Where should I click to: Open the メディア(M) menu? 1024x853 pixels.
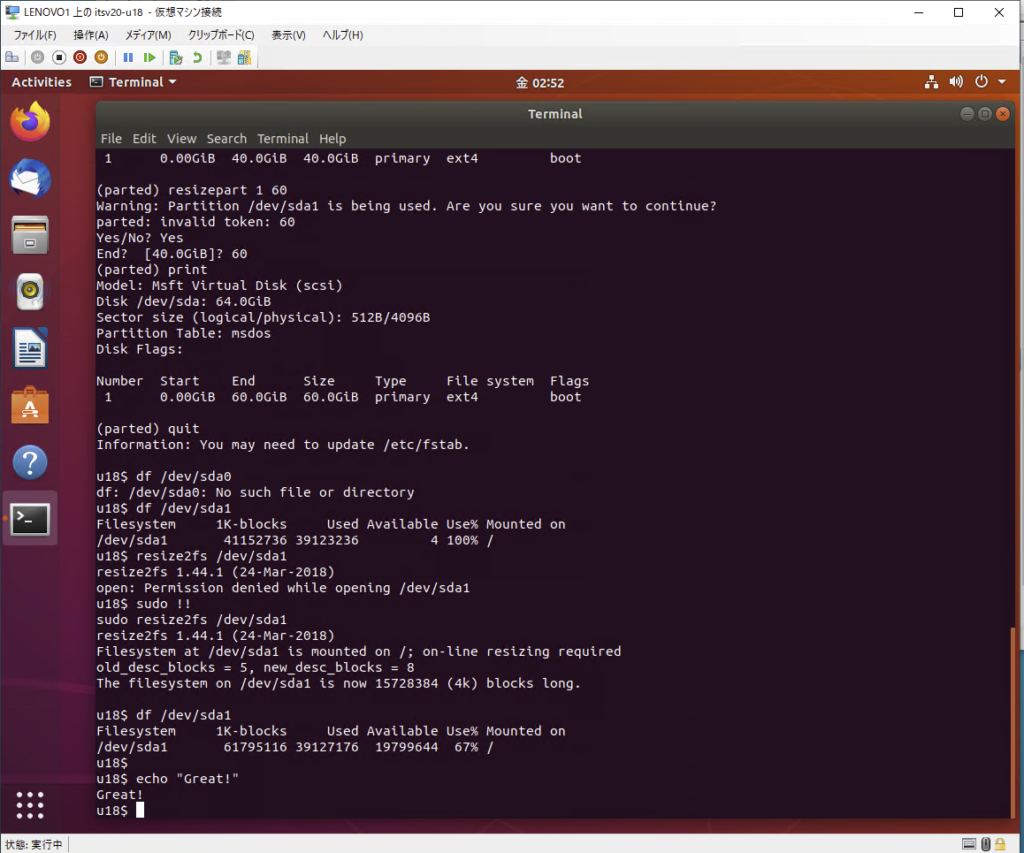[147, 35]
